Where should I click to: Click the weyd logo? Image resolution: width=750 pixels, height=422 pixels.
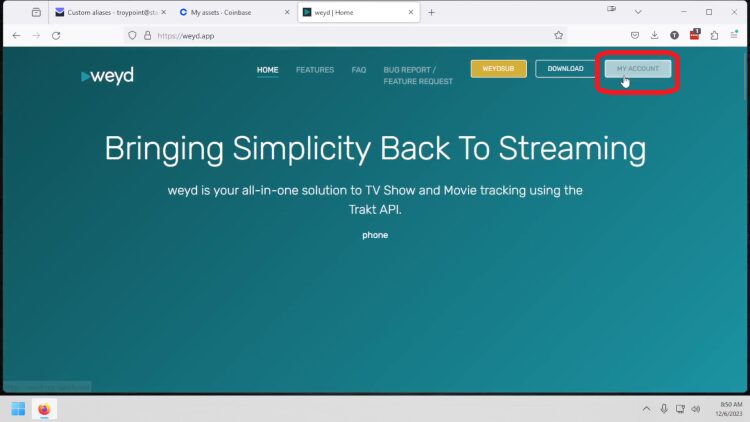(x=108, y=76)
